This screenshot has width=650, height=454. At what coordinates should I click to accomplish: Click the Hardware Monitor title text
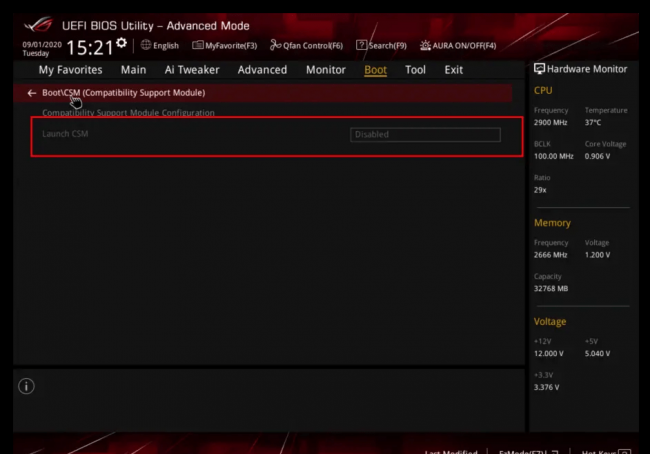pyautogui.click(x=587, y=69)
